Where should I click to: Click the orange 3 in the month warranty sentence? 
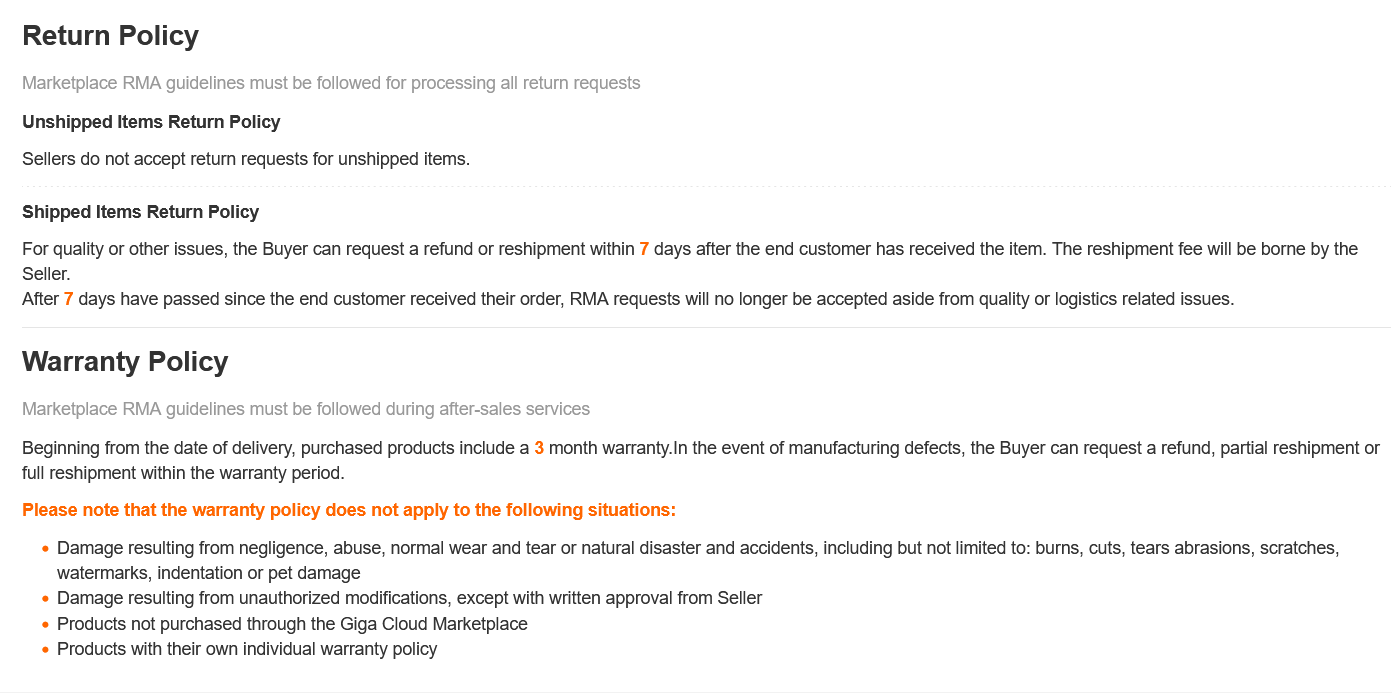539,448
